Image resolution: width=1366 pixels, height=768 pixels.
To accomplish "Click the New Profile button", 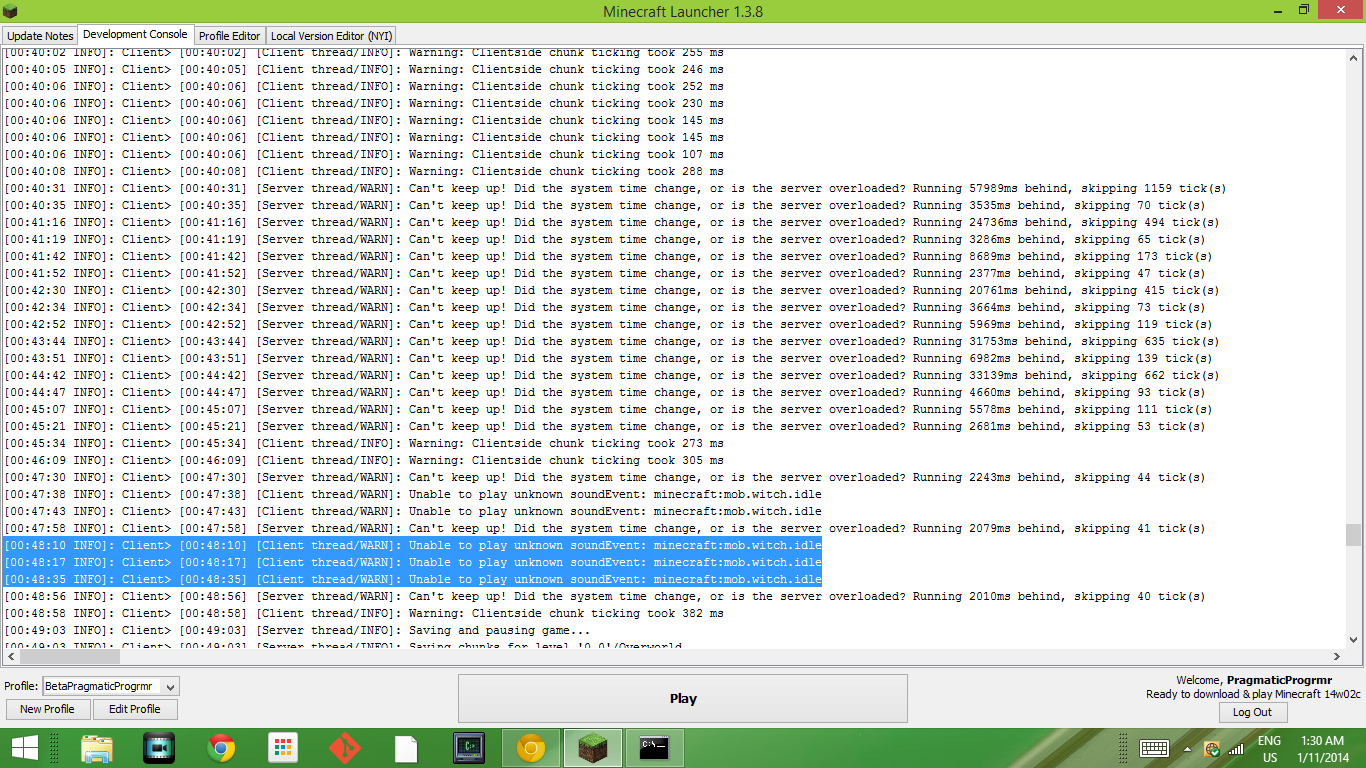I will pyautogui.click(x=47, y=709).
